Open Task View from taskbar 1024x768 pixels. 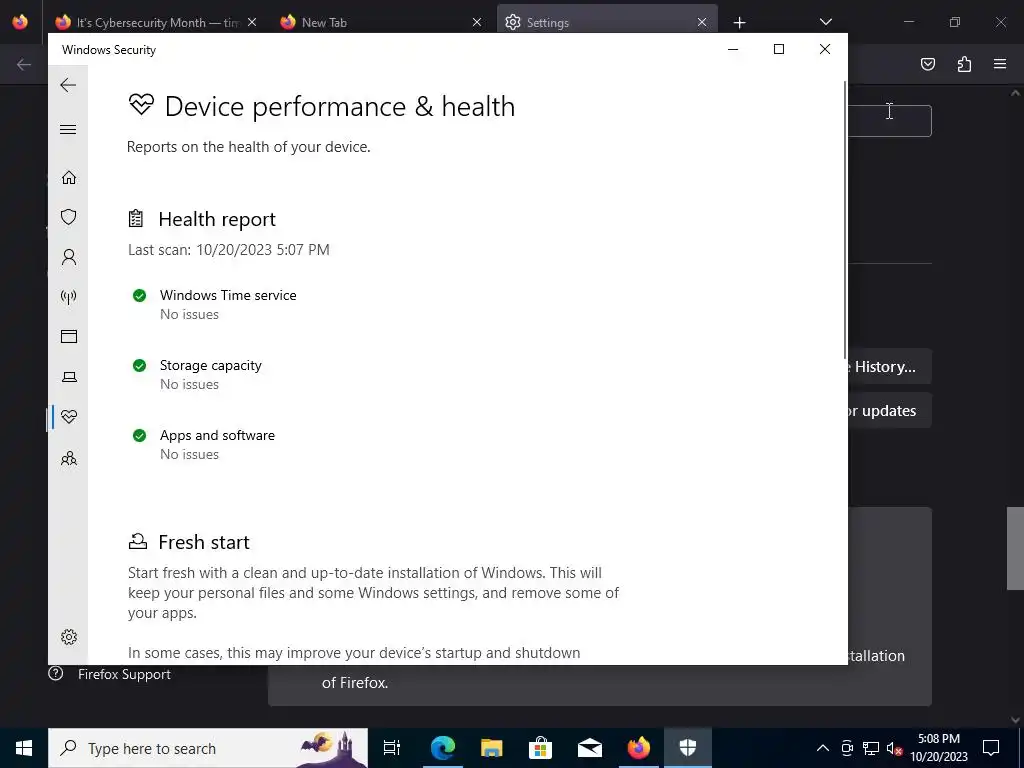[392, 748]
